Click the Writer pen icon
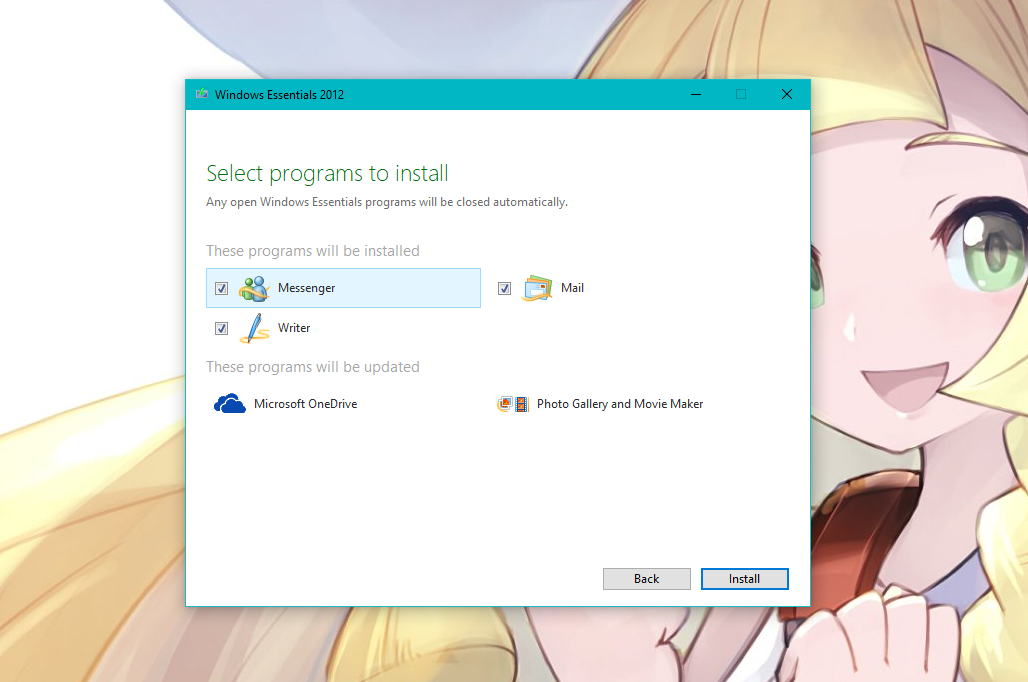This screenshot has width=1028, height=682. [x=254, y=328]
